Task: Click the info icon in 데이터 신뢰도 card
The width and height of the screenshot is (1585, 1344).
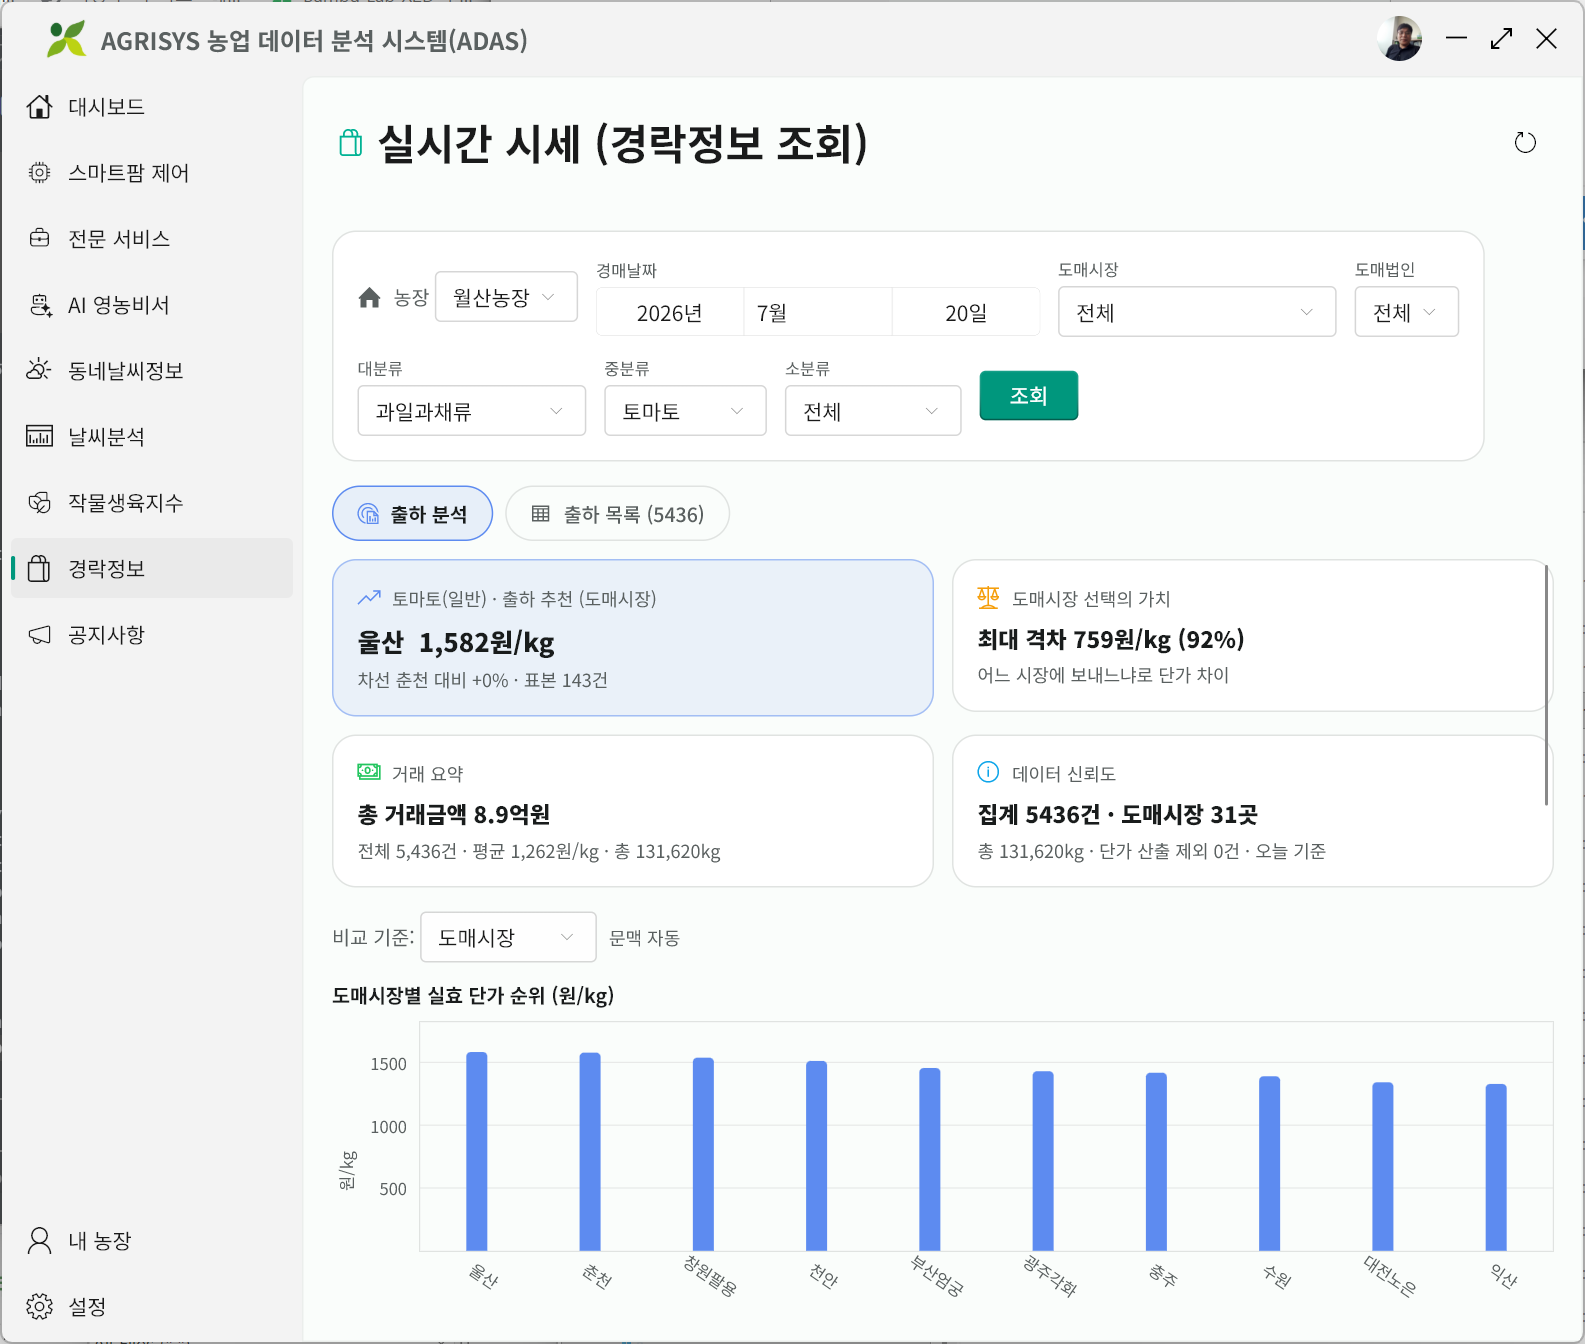Action: (x=988, y=771)
